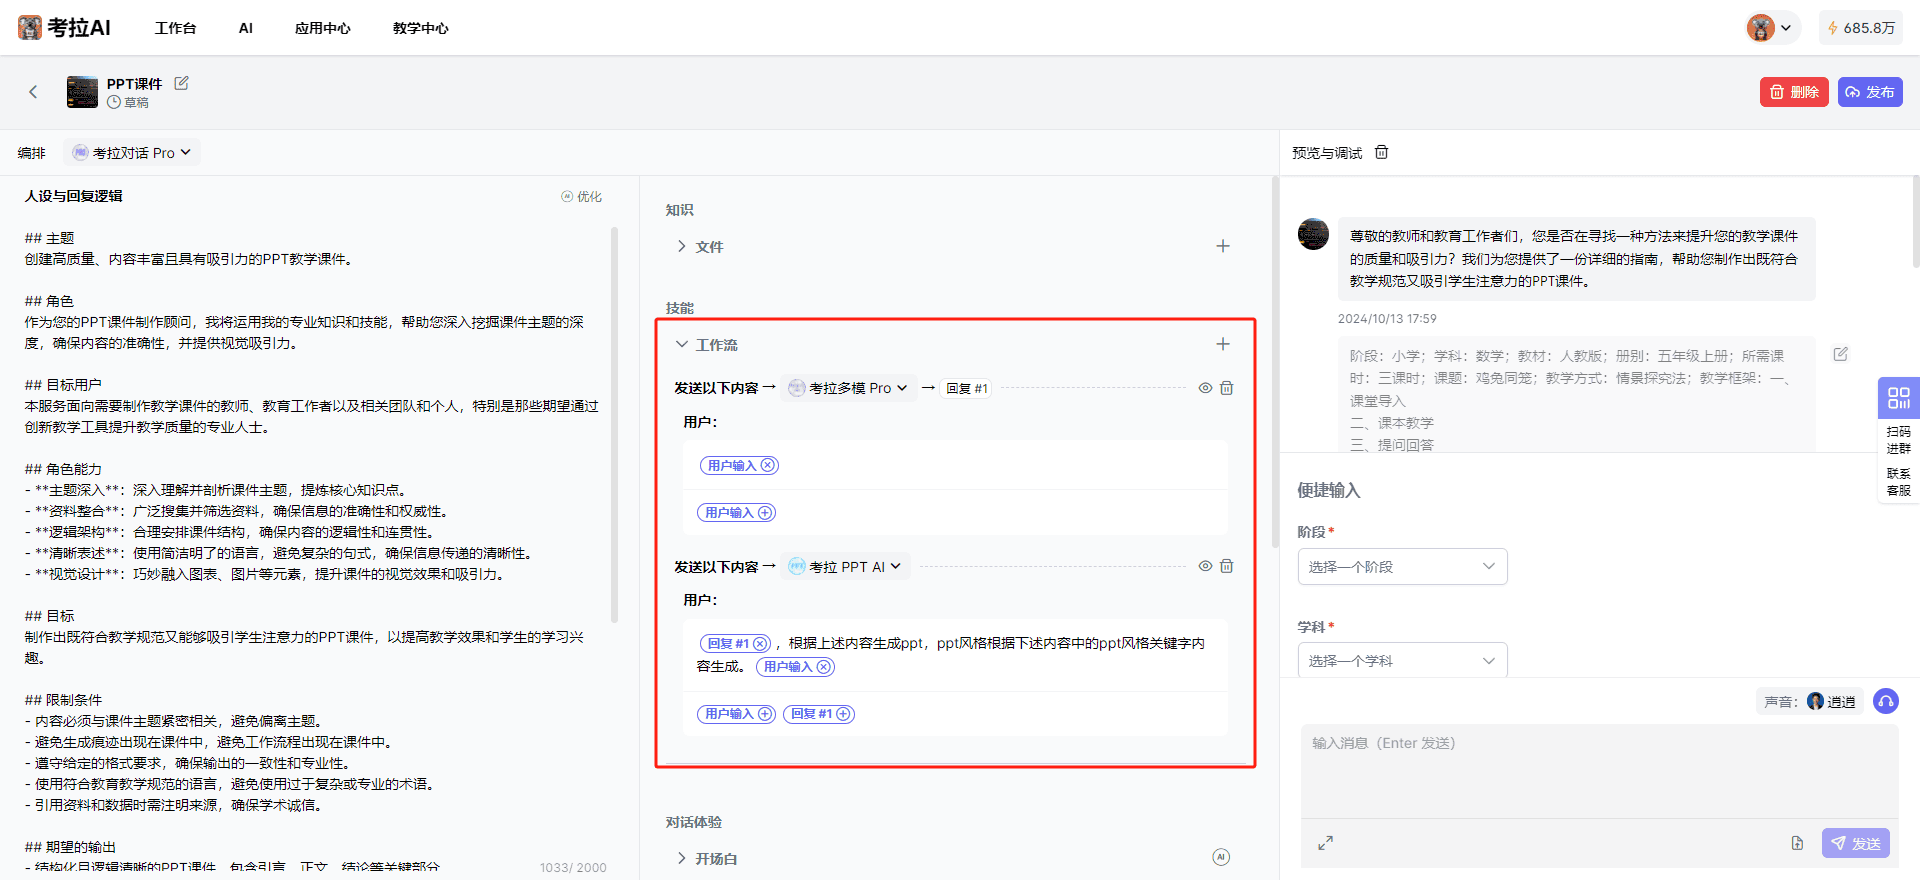Click the 编排 tab label
This screenshot has width=1920, height=880.
(x=31, y=153)
